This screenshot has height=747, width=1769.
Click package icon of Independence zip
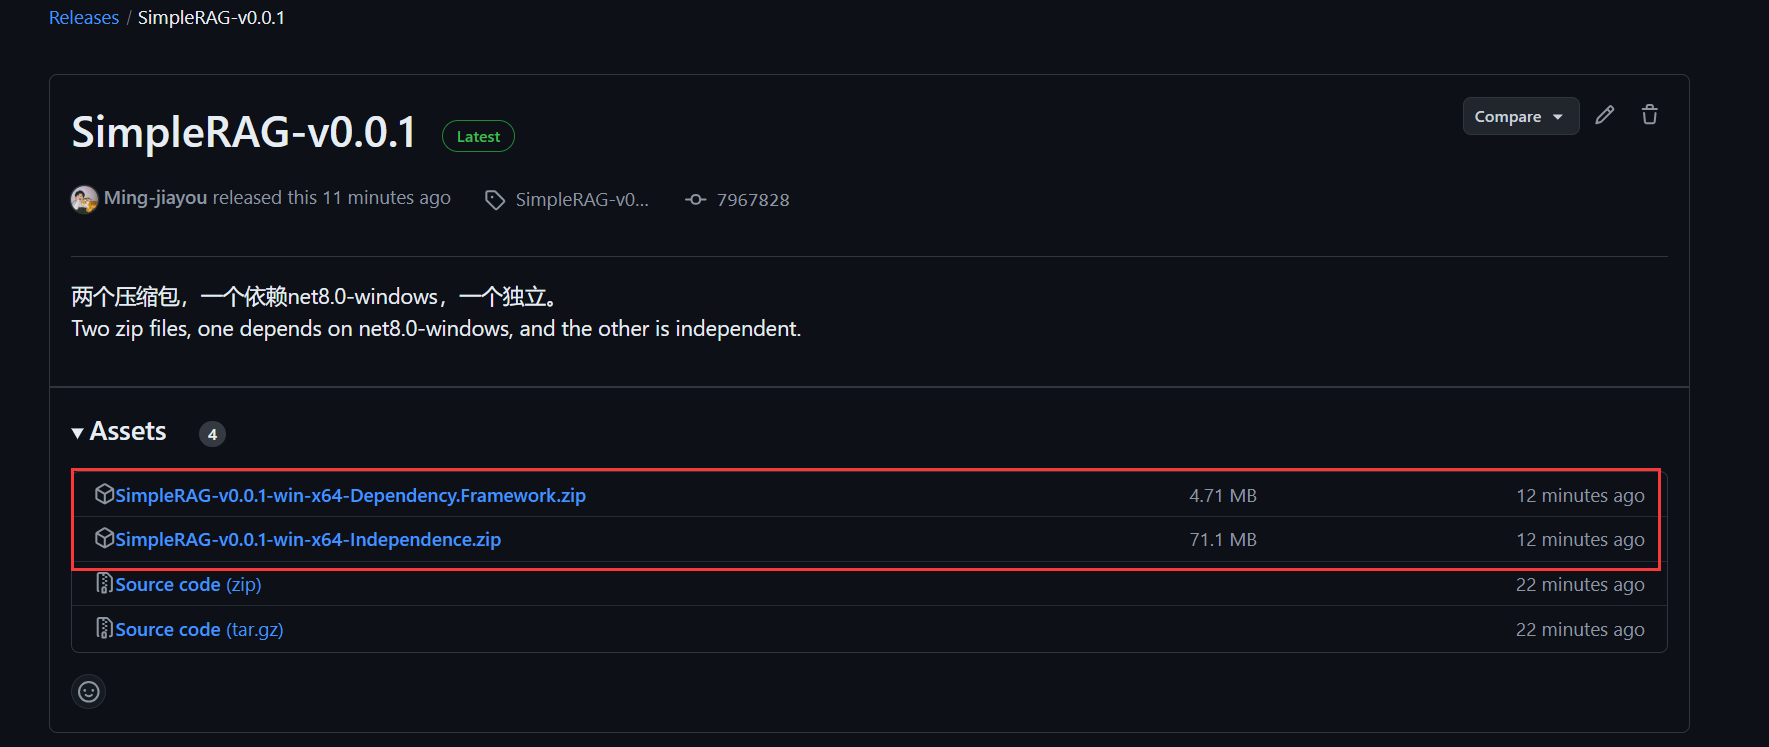(104, 538)
